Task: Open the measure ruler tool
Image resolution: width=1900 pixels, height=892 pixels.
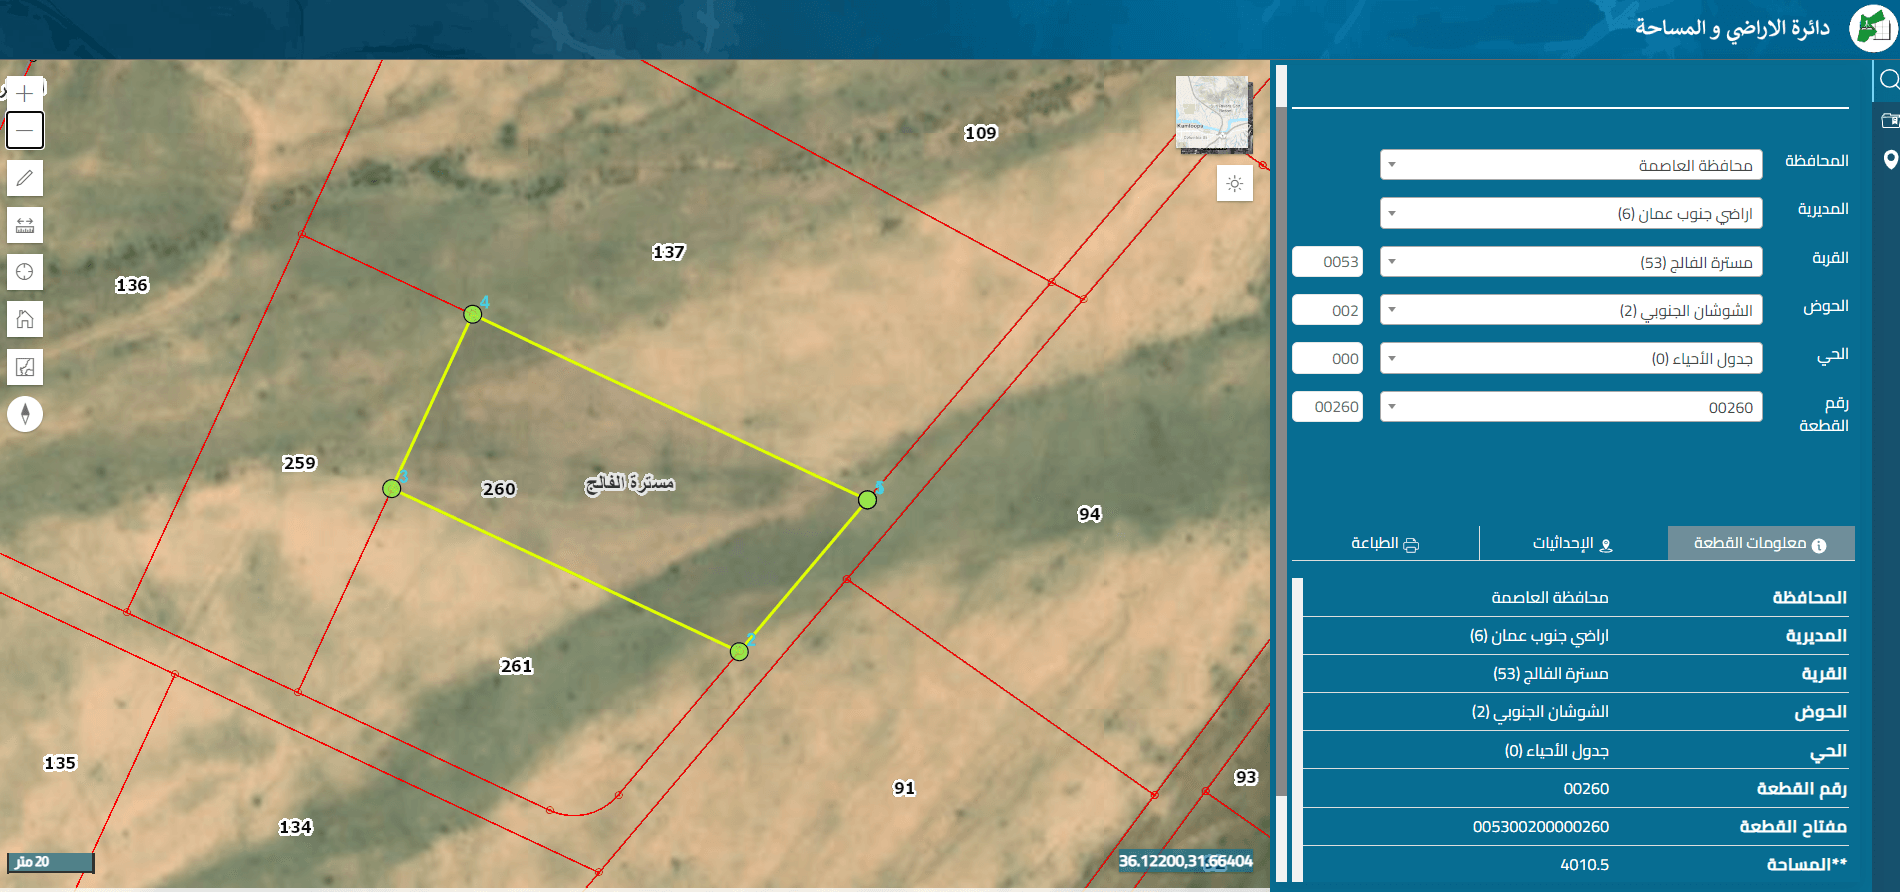Action: pyautogui.click(x=25, y=225)
